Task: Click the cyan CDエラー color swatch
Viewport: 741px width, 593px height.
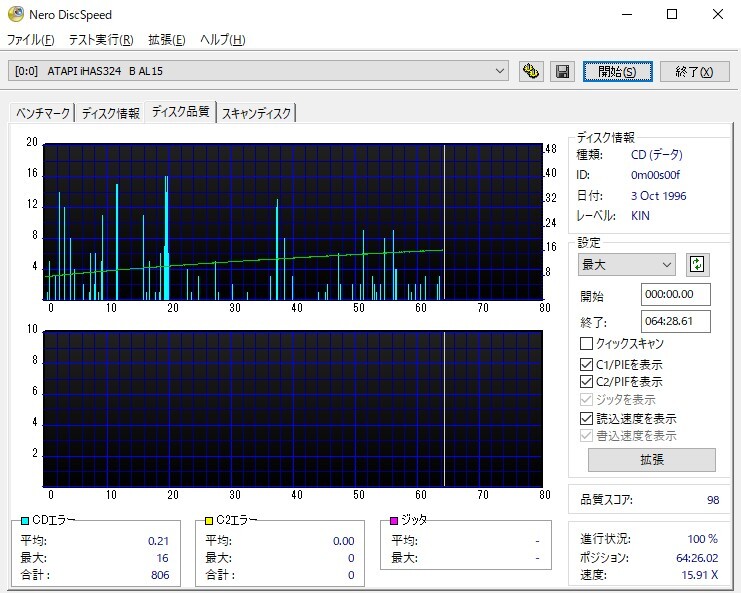Action: coord(25,521)
